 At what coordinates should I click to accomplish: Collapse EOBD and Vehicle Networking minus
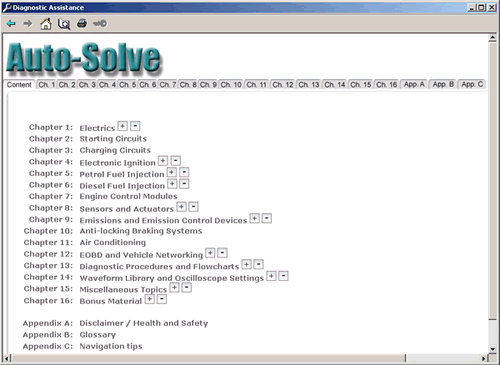coord(222,253)
